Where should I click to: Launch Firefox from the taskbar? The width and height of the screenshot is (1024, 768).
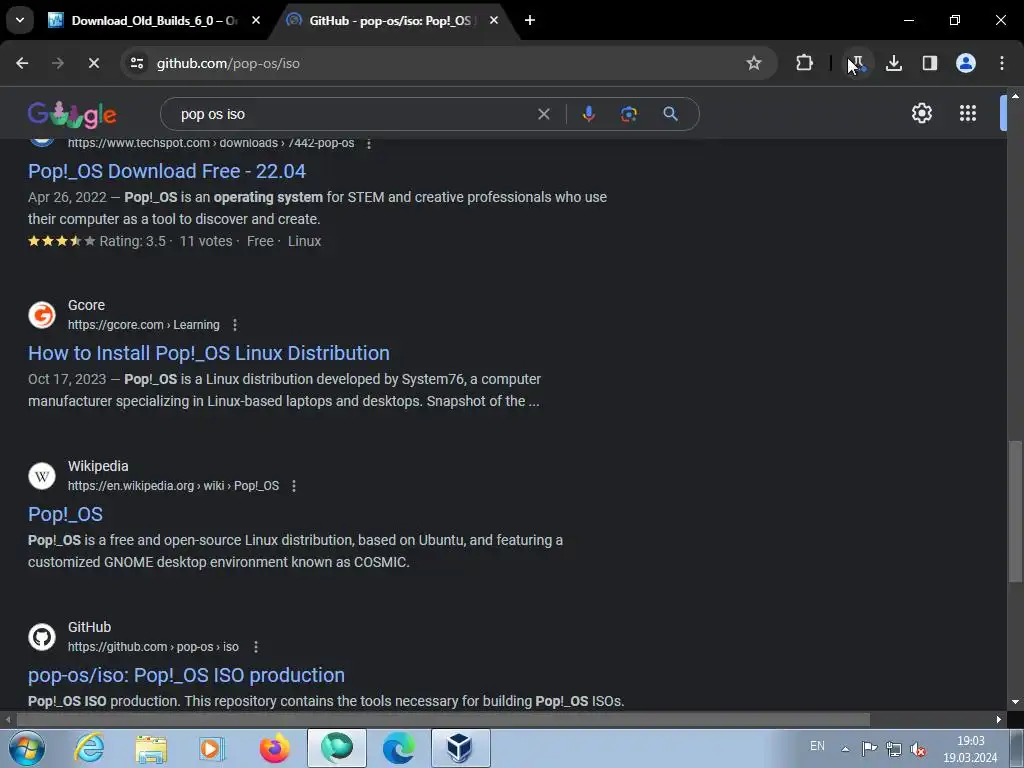[275, 748]
